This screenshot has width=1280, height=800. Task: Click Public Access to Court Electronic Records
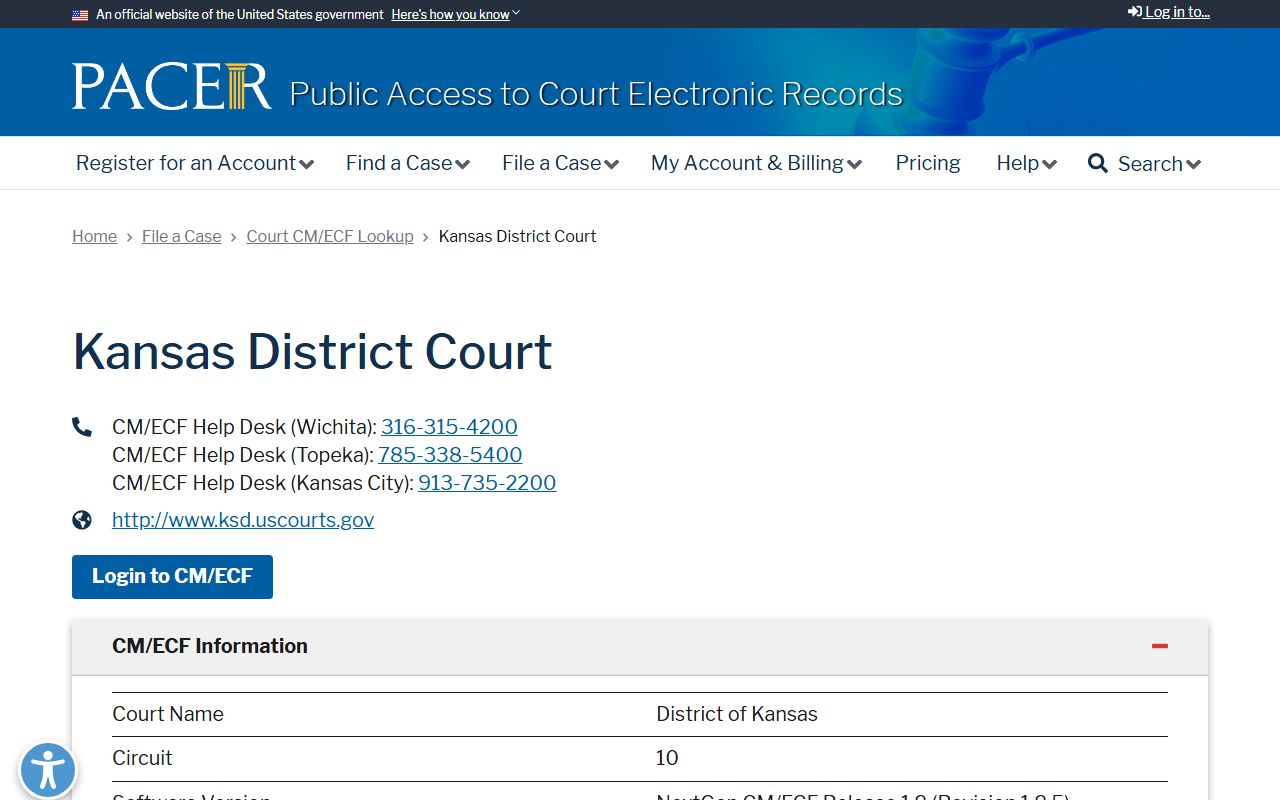pos(596,94)
